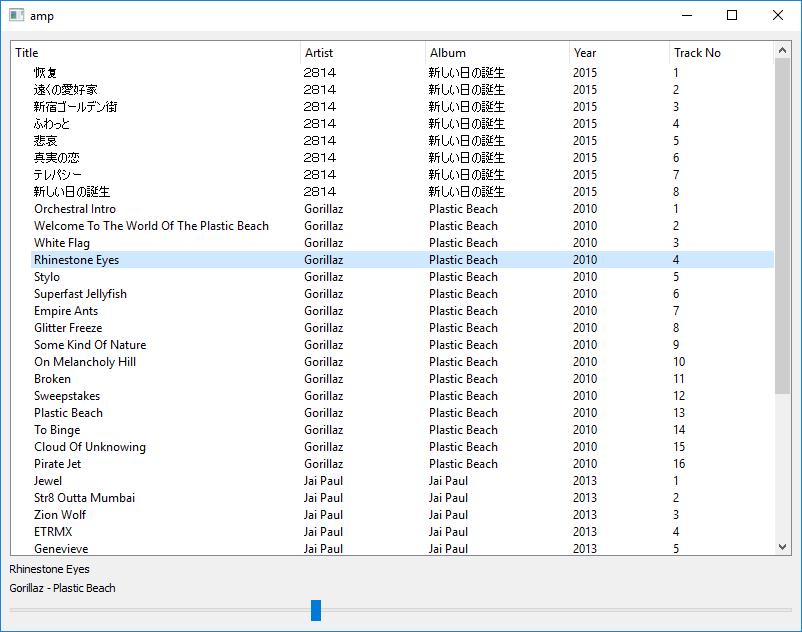Select the track '真実の恋'
The width and height of the screenshot is (802, 632).
56,157
